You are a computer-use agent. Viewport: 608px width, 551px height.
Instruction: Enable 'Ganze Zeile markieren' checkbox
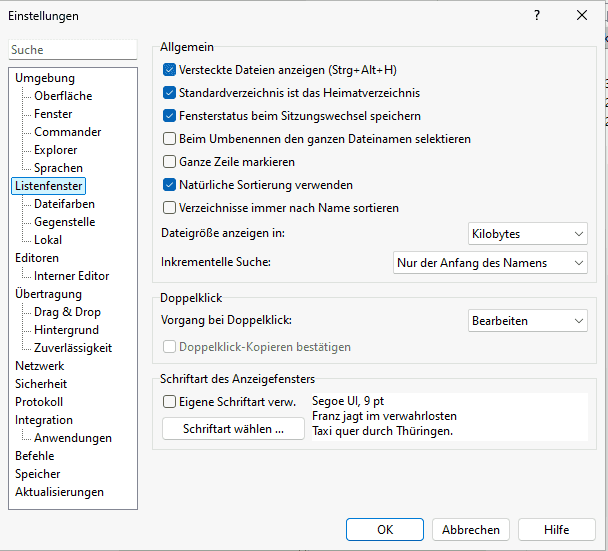pyautogui.click(x=169, y=161)
